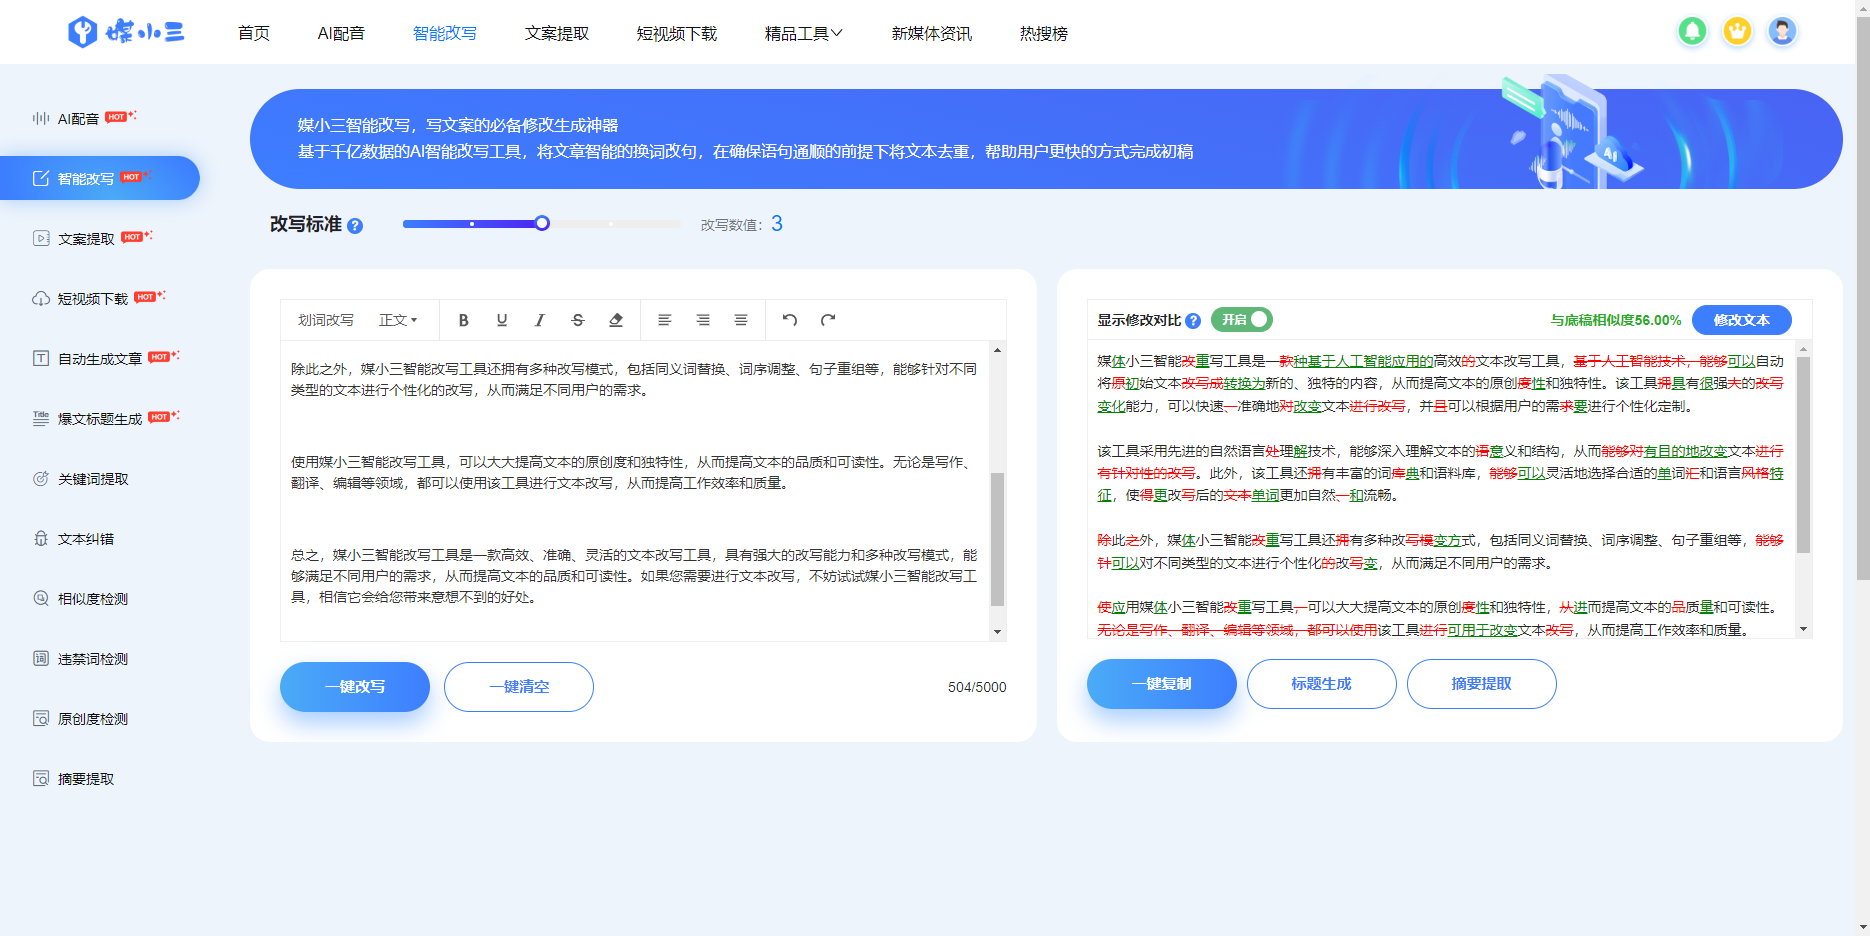Align text left in the editor
1870x936 pixels.
[664, 320]
